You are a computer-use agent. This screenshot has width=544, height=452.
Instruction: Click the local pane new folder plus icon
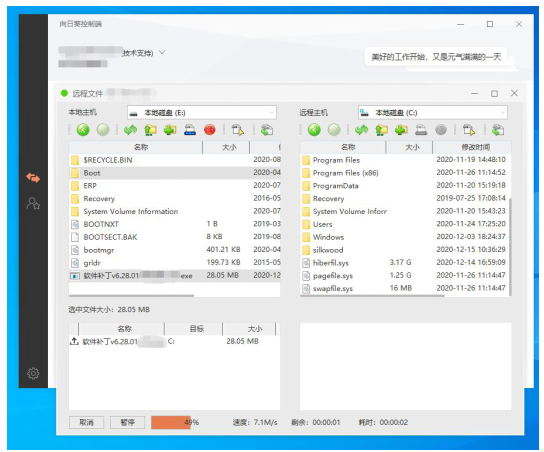click(x=170, y=130)
